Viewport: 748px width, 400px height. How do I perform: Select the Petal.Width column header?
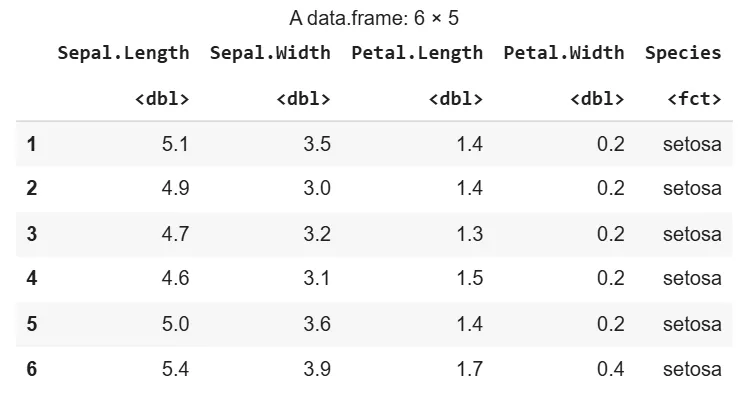pyautogui.click(x=564, y=53)
